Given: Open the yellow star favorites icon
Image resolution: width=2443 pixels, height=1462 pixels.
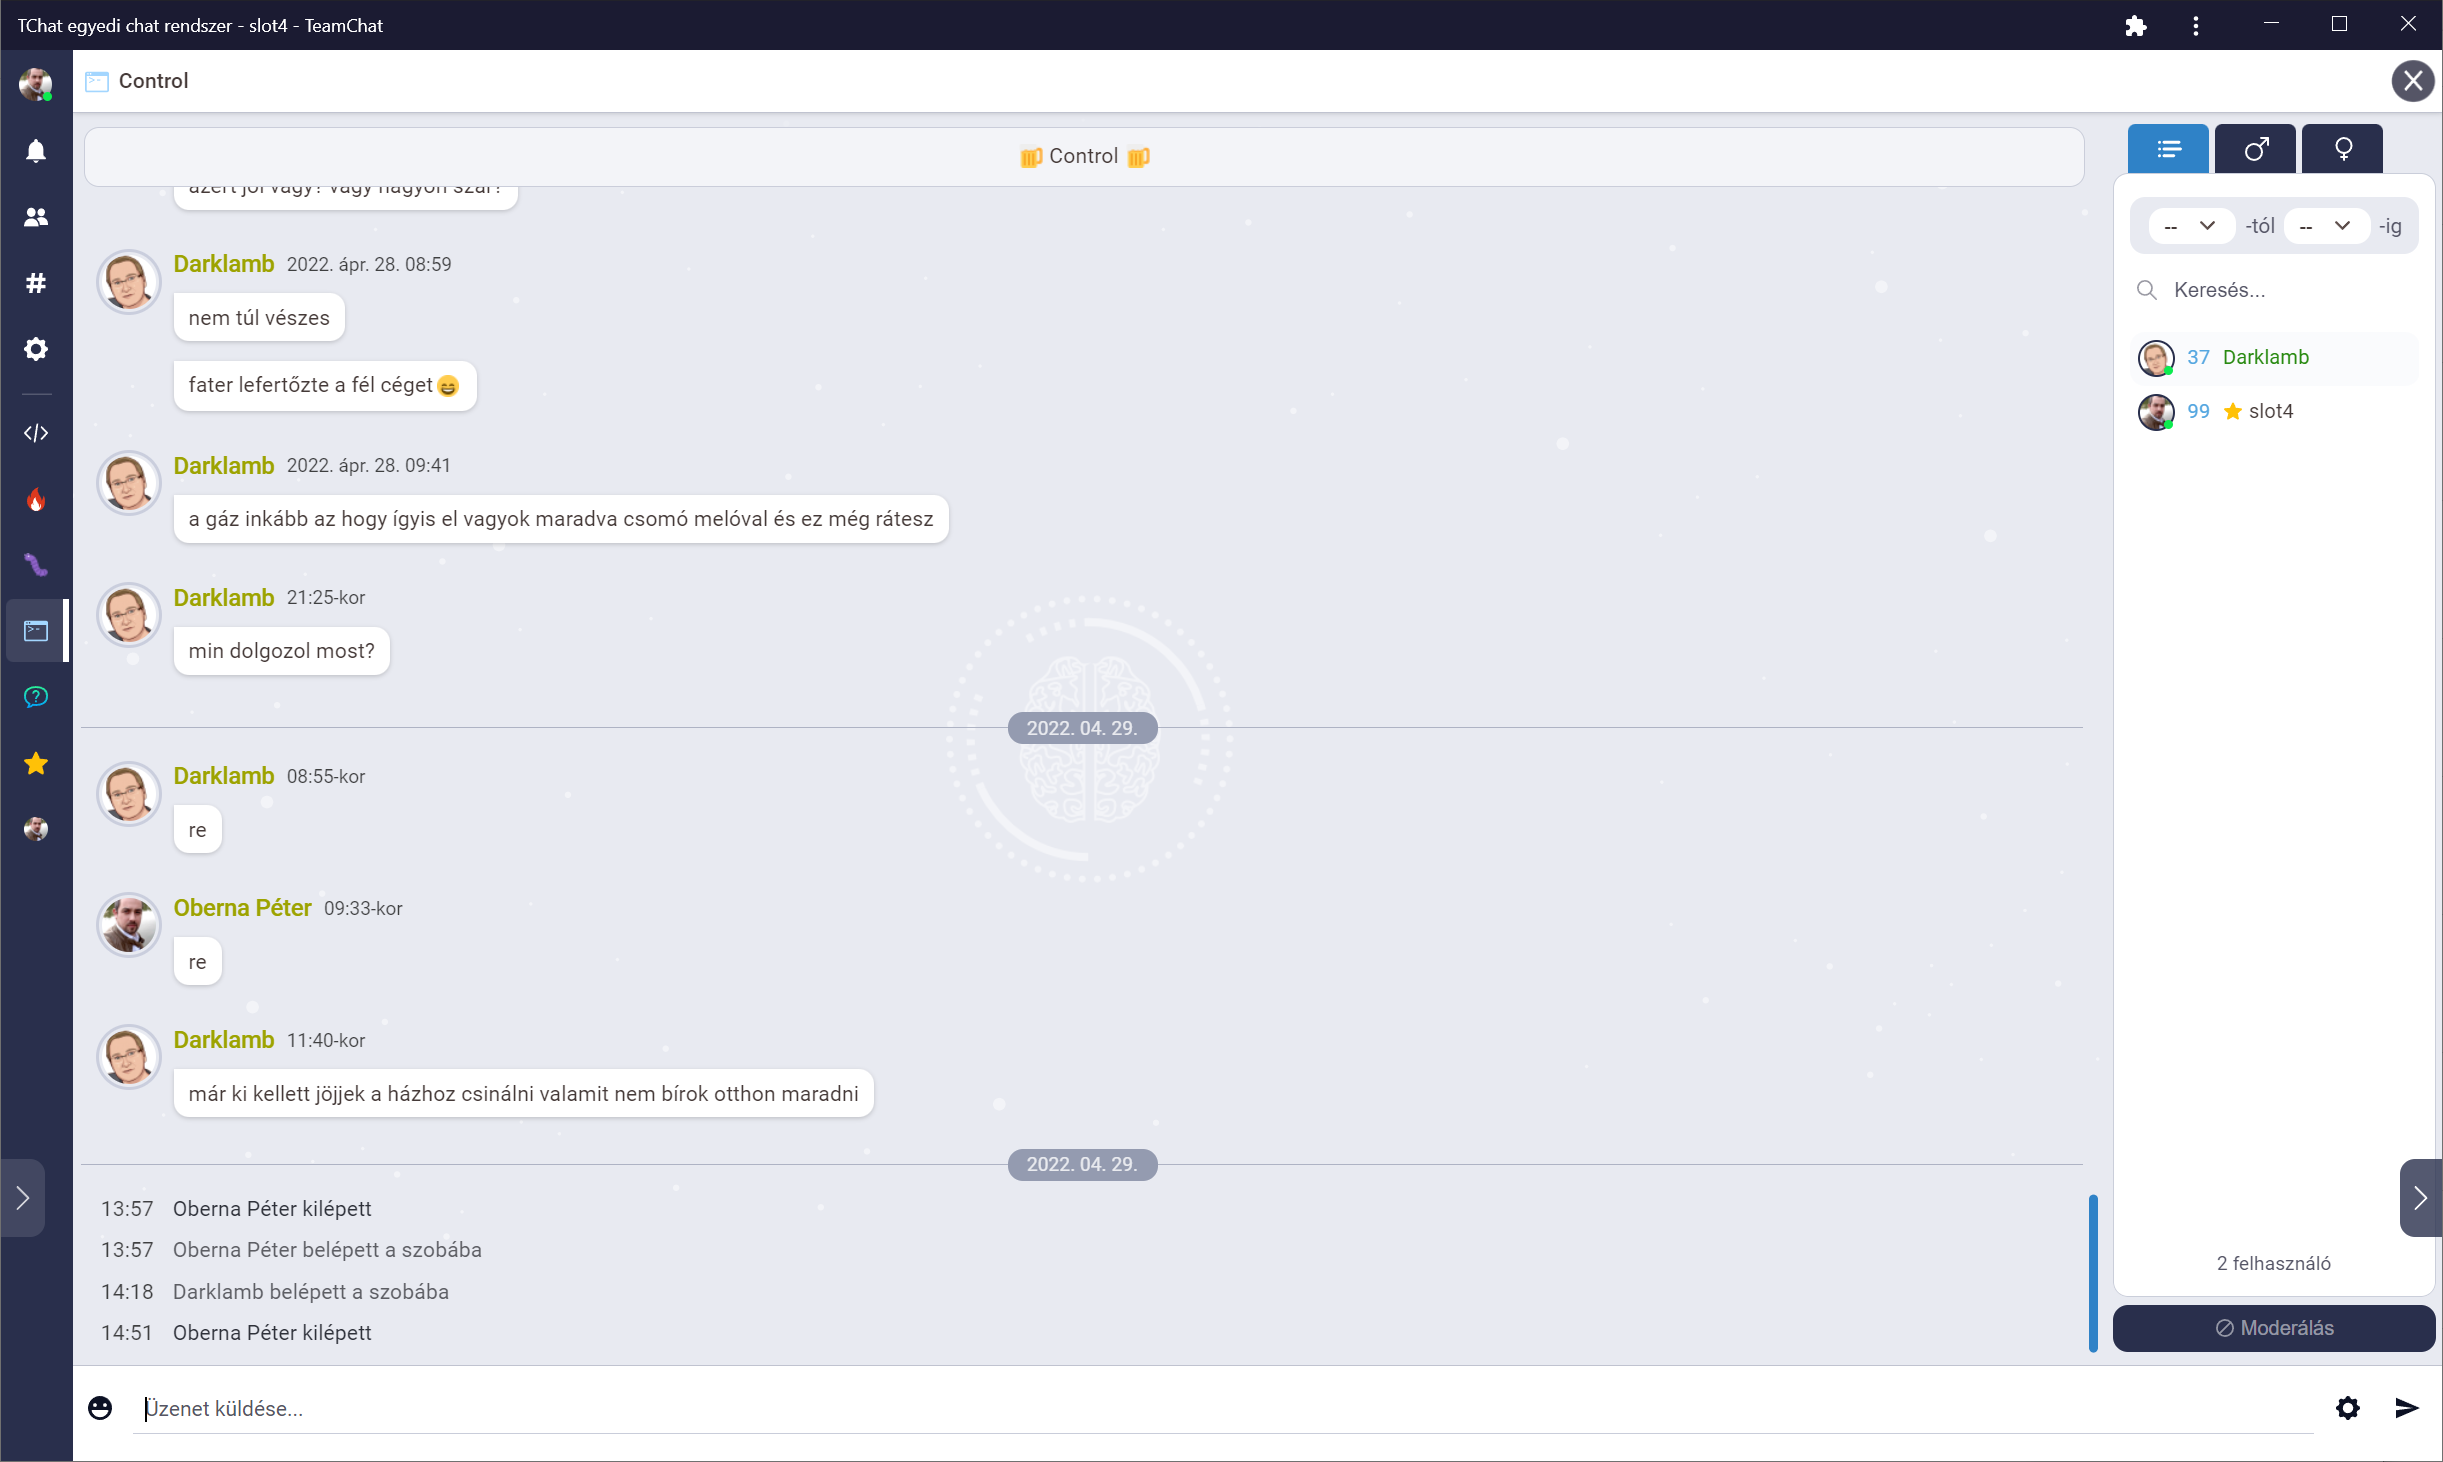Looking at the screenshot, I should coord(36,764).
